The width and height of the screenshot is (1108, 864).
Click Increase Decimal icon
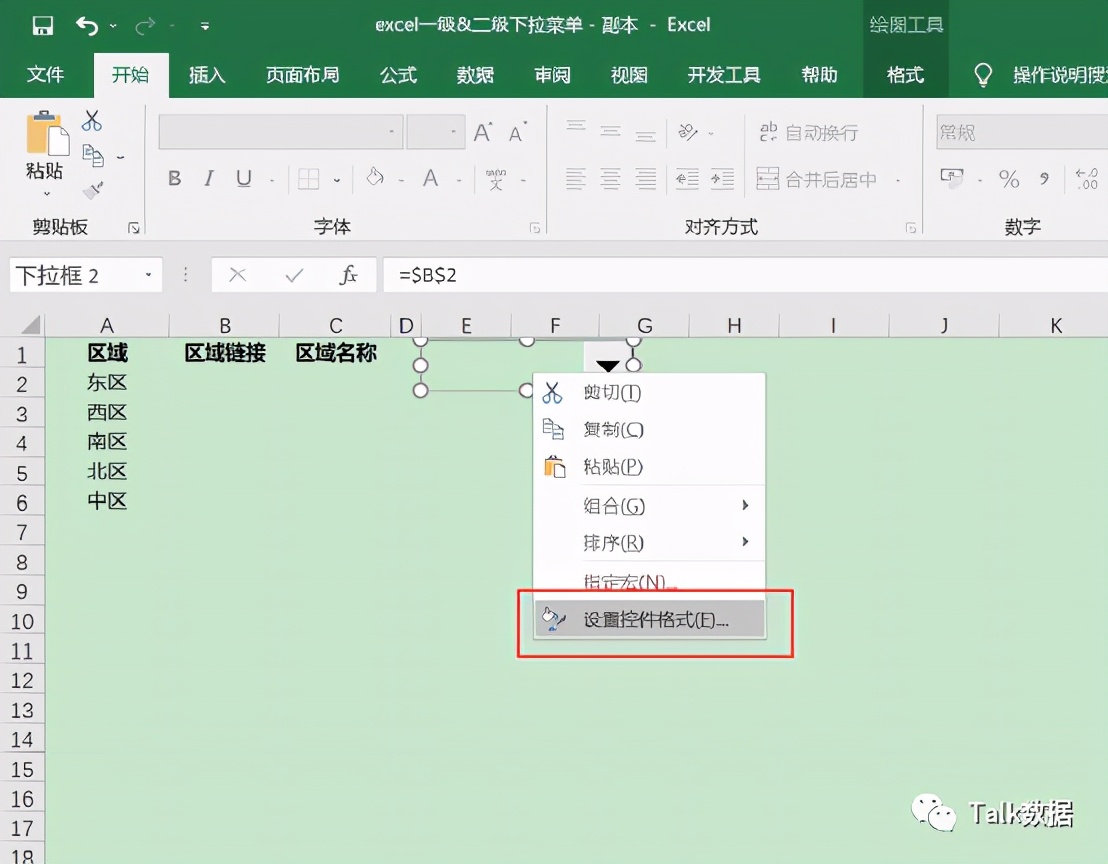point(1086,179)
